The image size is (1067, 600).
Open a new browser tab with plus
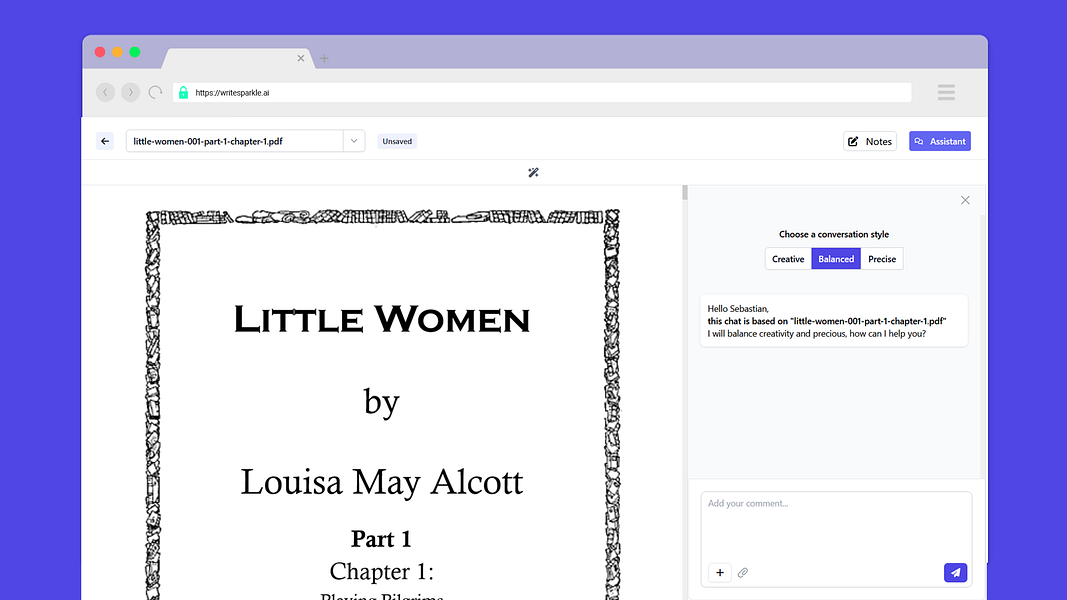[x=324, y=59]
